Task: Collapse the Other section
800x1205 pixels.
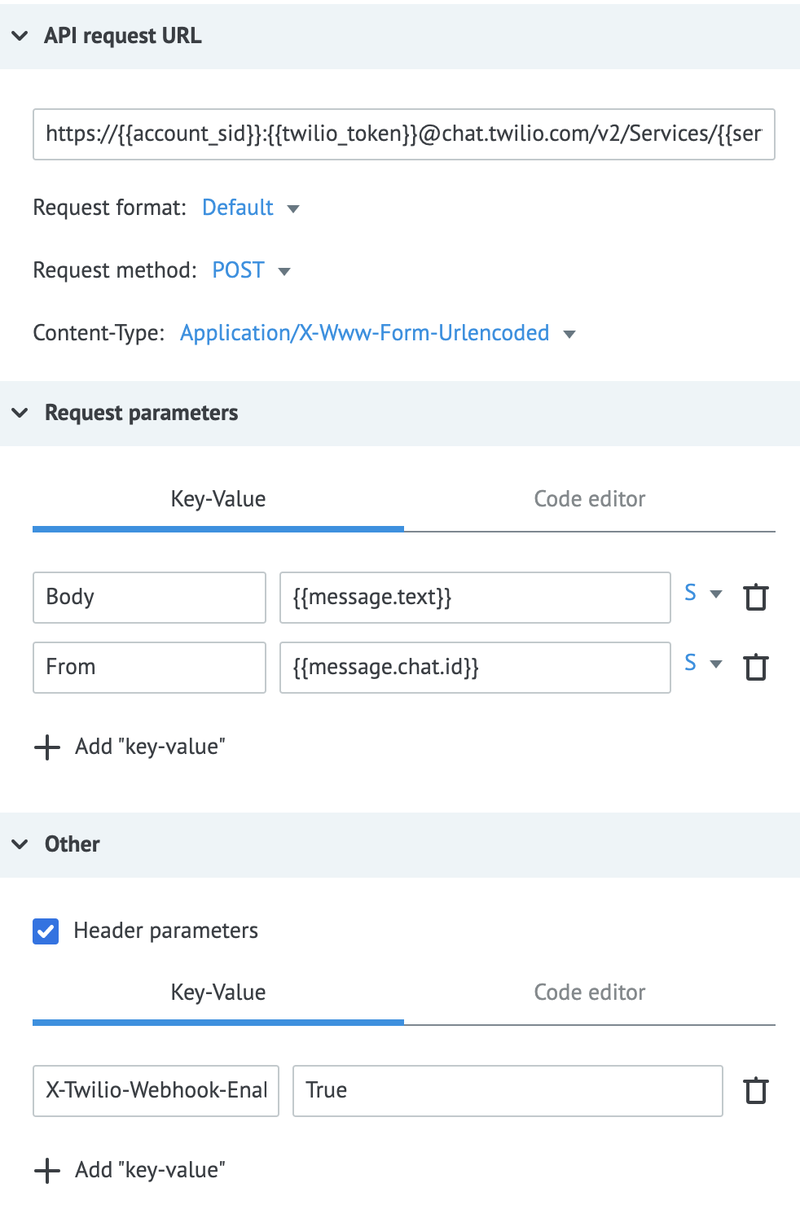Action: pos(19,844)
